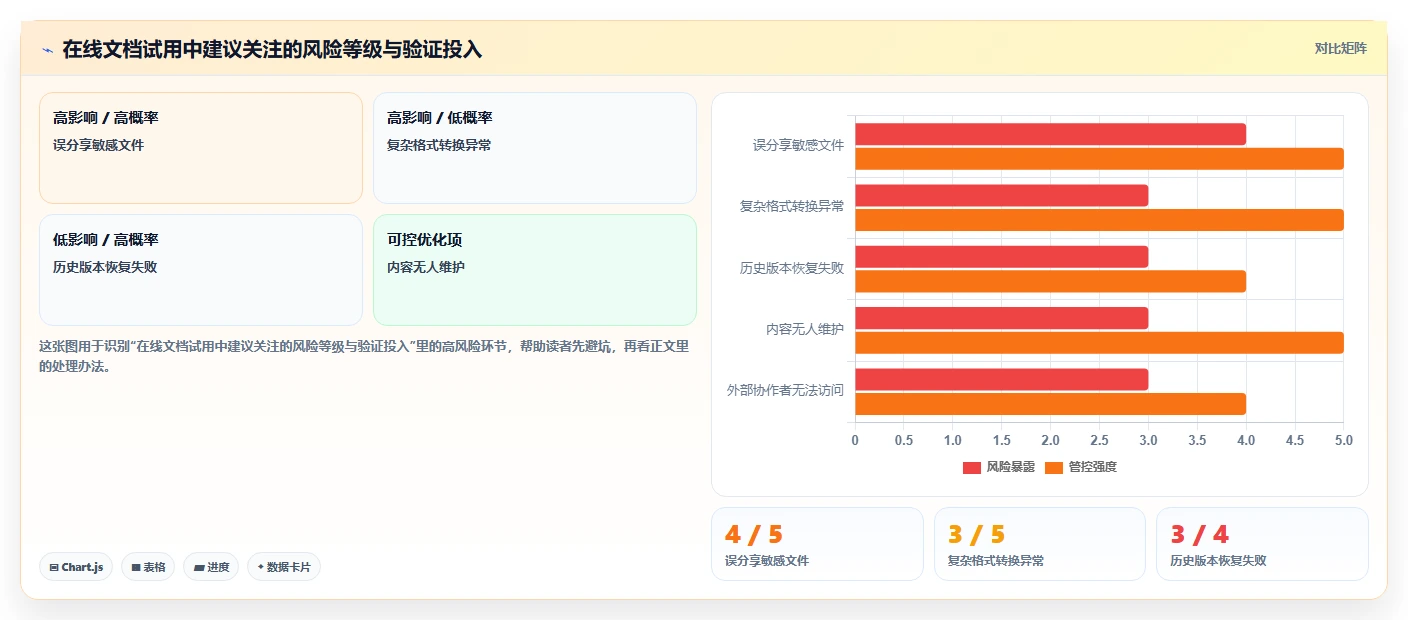This screenshot has height=620, width=1408.
Task: Click the 表格 tag chip
Action: click(x=148, y=567)
